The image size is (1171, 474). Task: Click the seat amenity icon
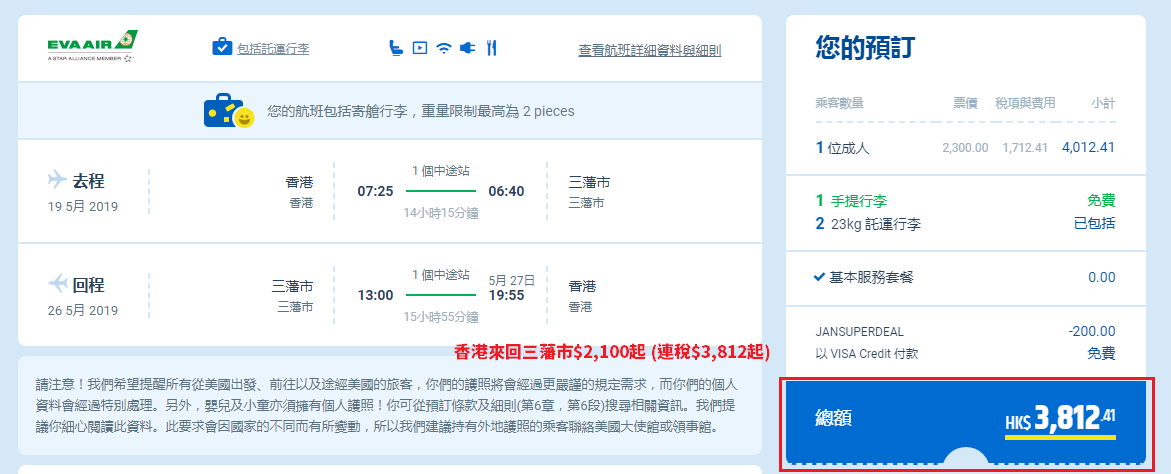tap(396, 49)
